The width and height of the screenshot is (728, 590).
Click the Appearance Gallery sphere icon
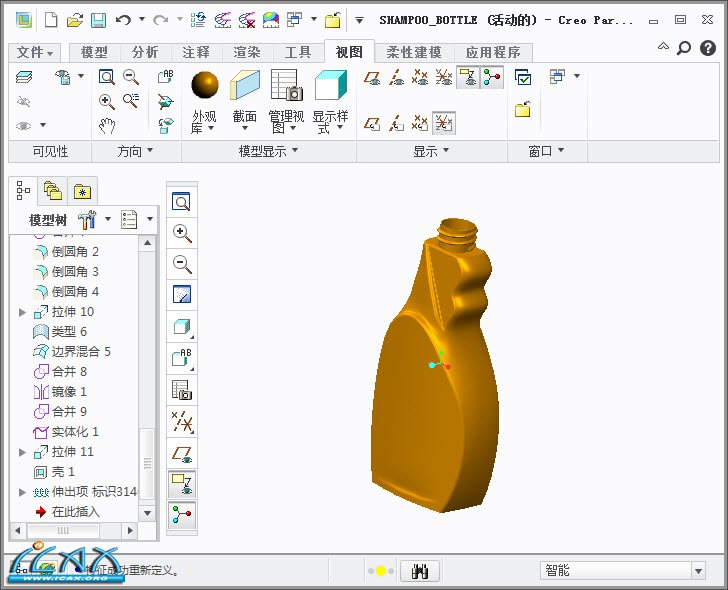click(x=204, y=85)
